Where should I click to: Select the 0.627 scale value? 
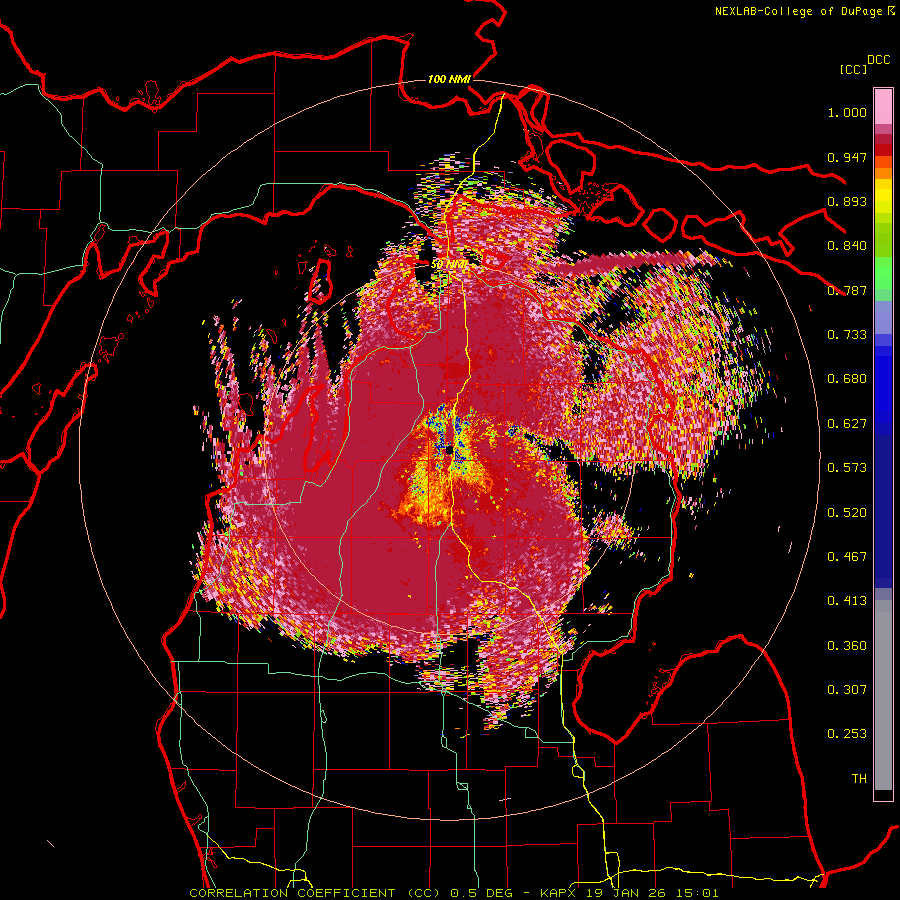click(847, 424)
